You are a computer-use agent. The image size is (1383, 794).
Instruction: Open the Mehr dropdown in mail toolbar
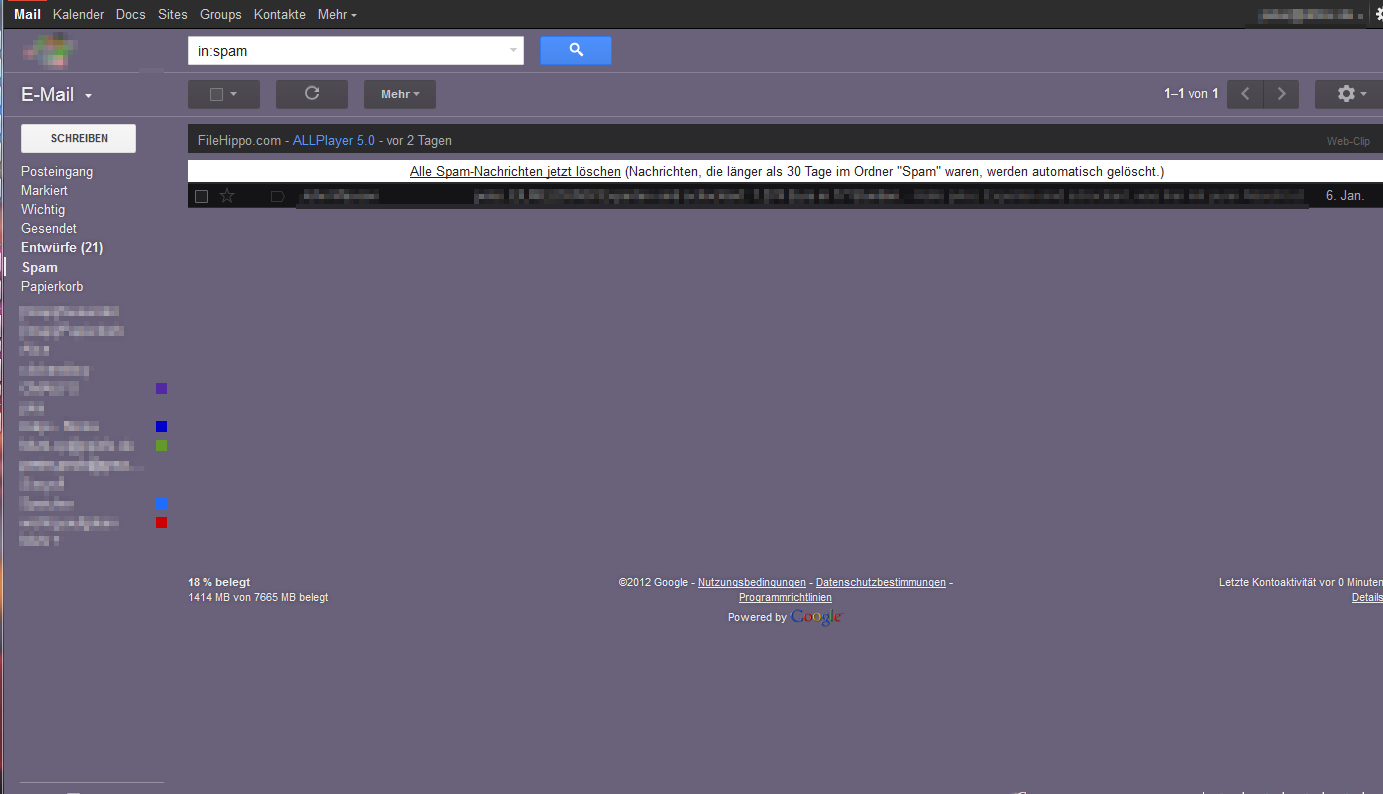[399, 94]
